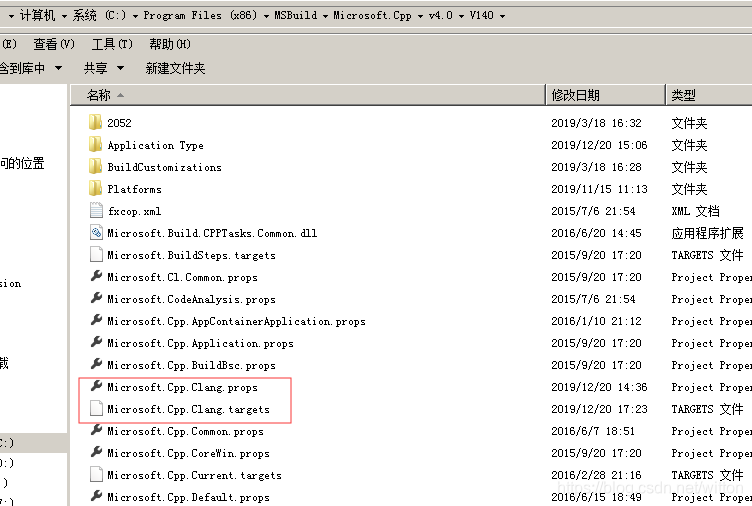The width and height of the screenshot is (752, 506).
Task: Select the file name Microsoft.Build.CPPTasks.Common.dll
Action: (x=212, y=233)
